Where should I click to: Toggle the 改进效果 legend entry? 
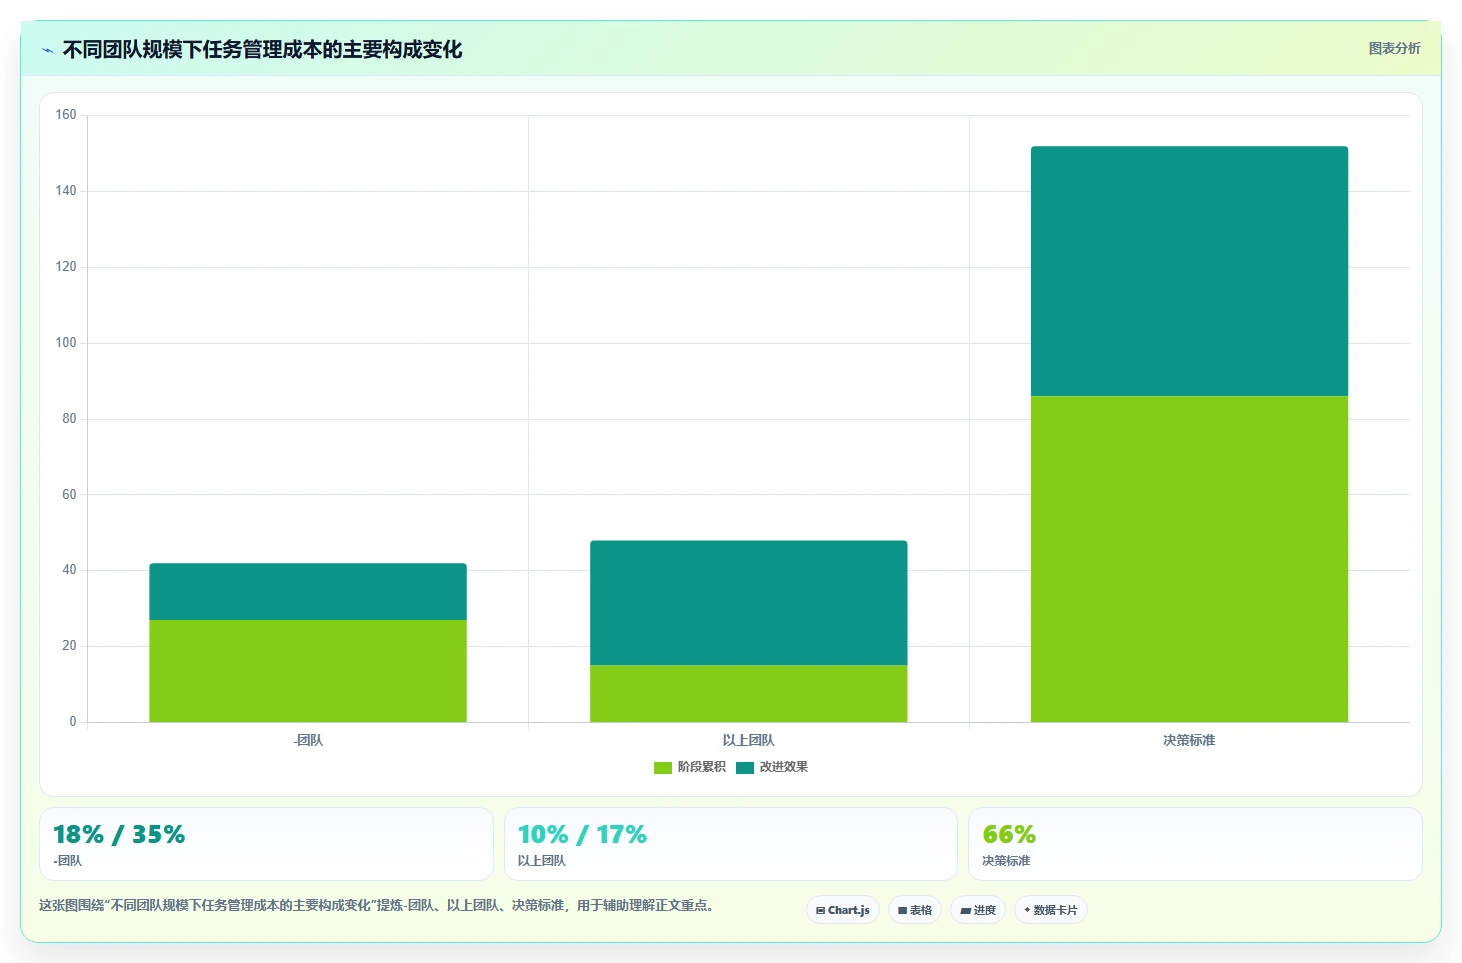click(x=772, y=767)
